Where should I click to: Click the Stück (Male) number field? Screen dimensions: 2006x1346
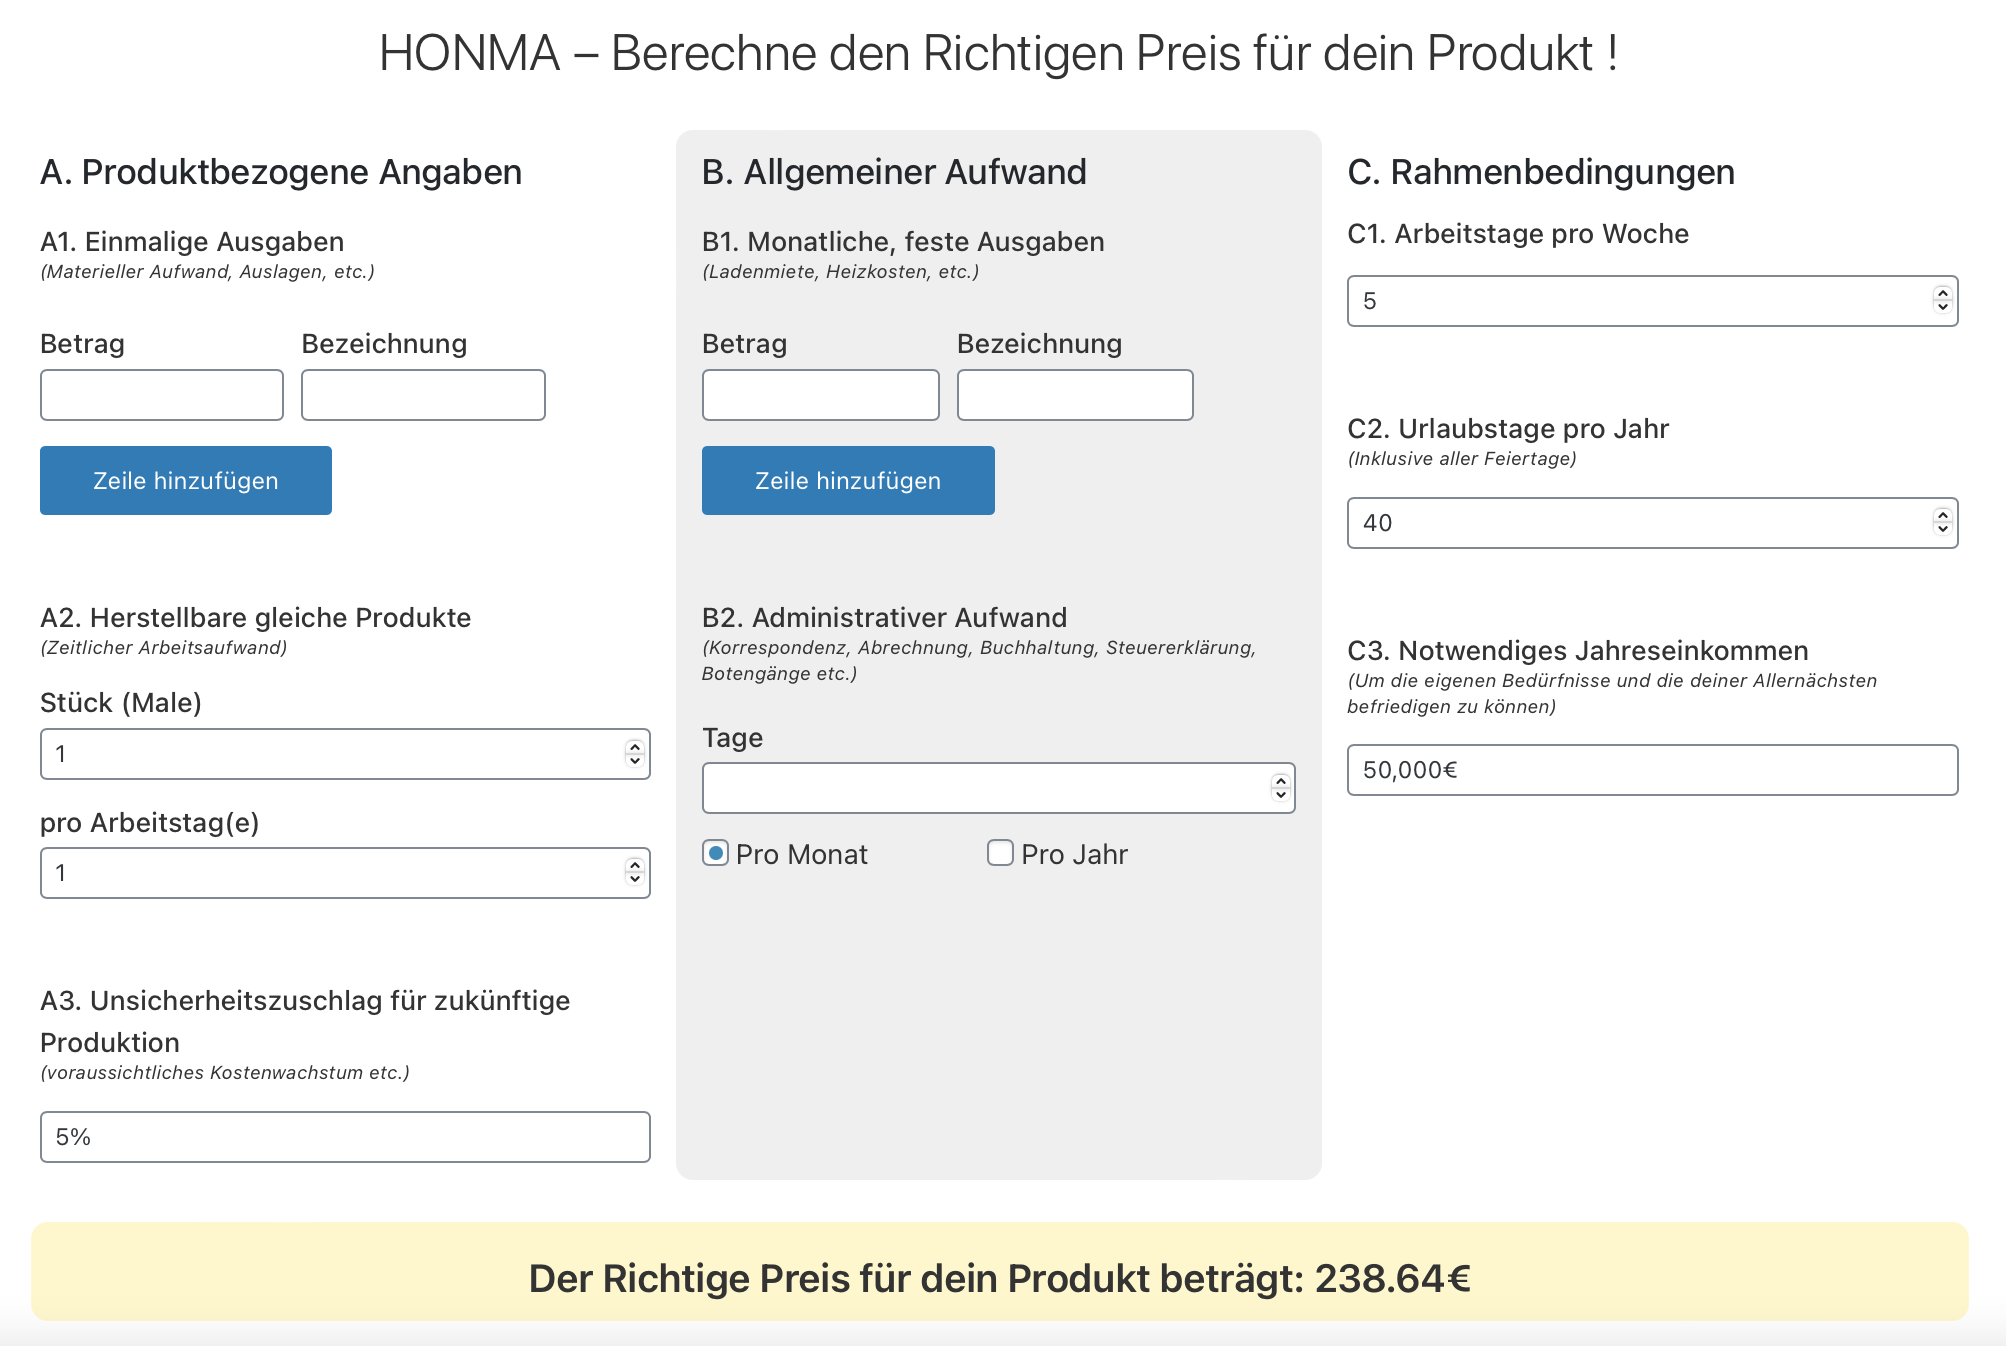point(330,754)
